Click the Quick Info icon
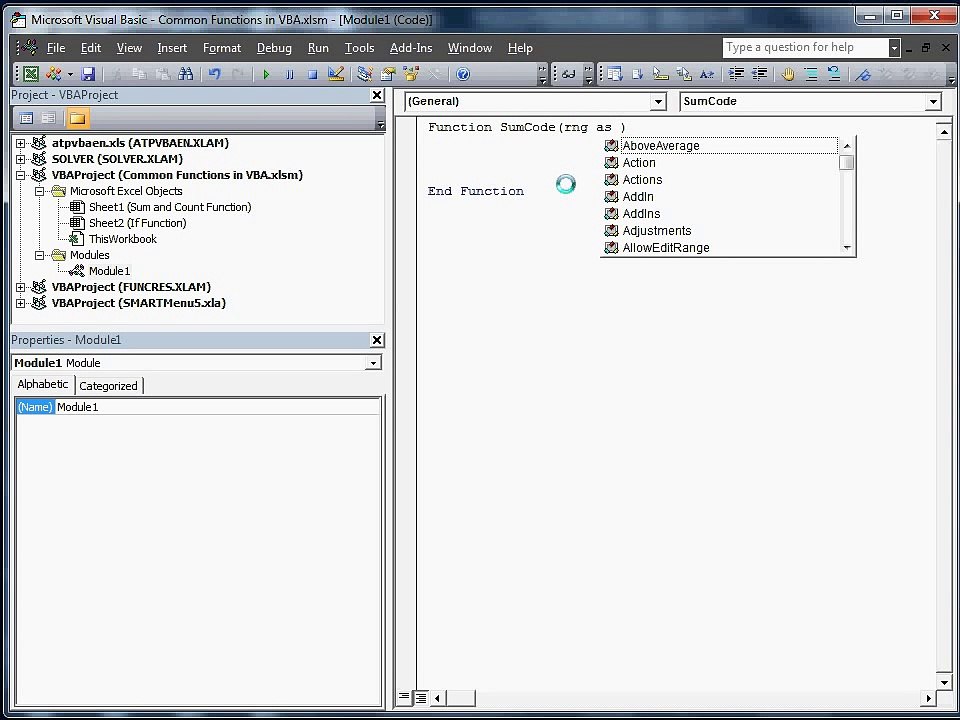The image size is (960, 720). [660, 74]
